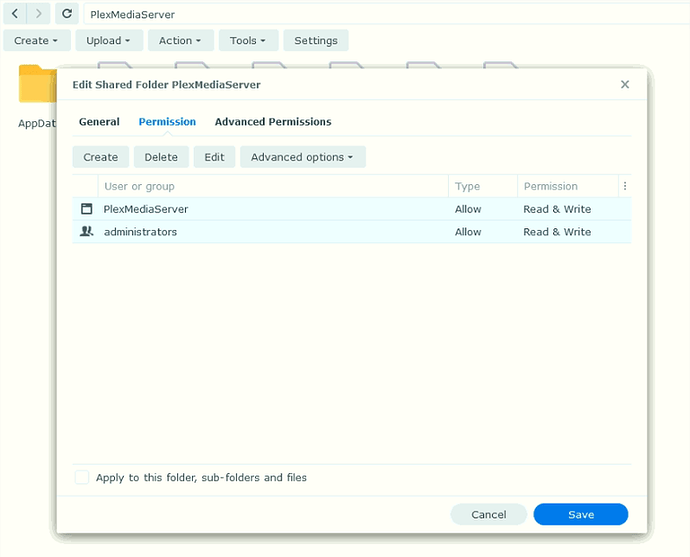The width and height of the screenshot is (690, 557).
Task: Select the AppData folder icon
Action: pos(37,84)
